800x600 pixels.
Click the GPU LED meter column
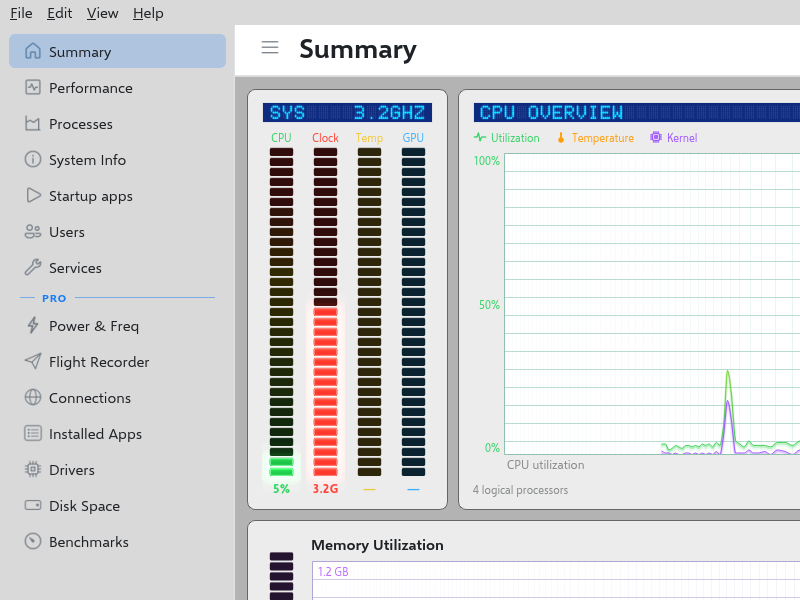coord(413,312)
